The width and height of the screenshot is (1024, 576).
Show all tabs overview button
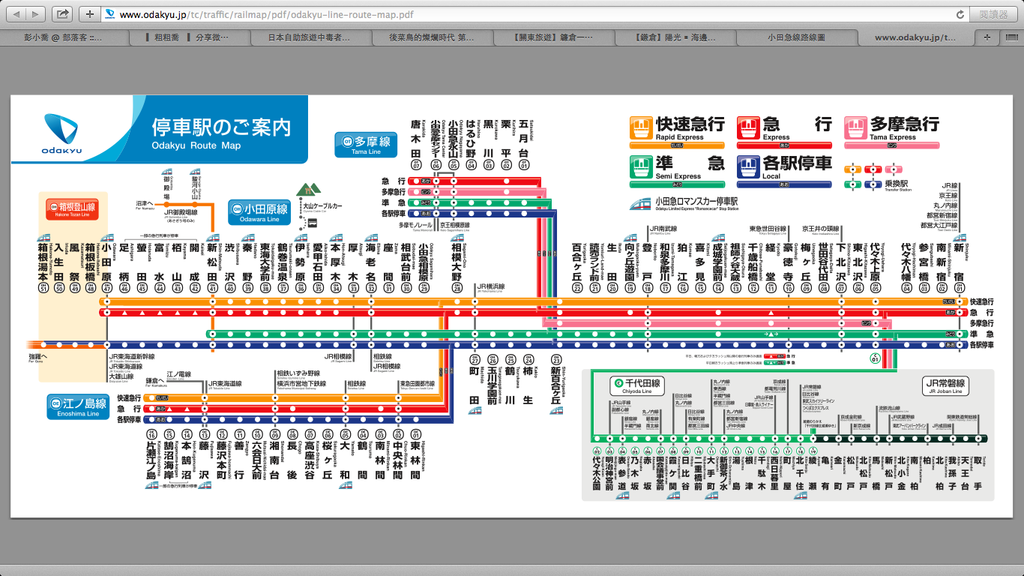click(x=1010, y=38)
